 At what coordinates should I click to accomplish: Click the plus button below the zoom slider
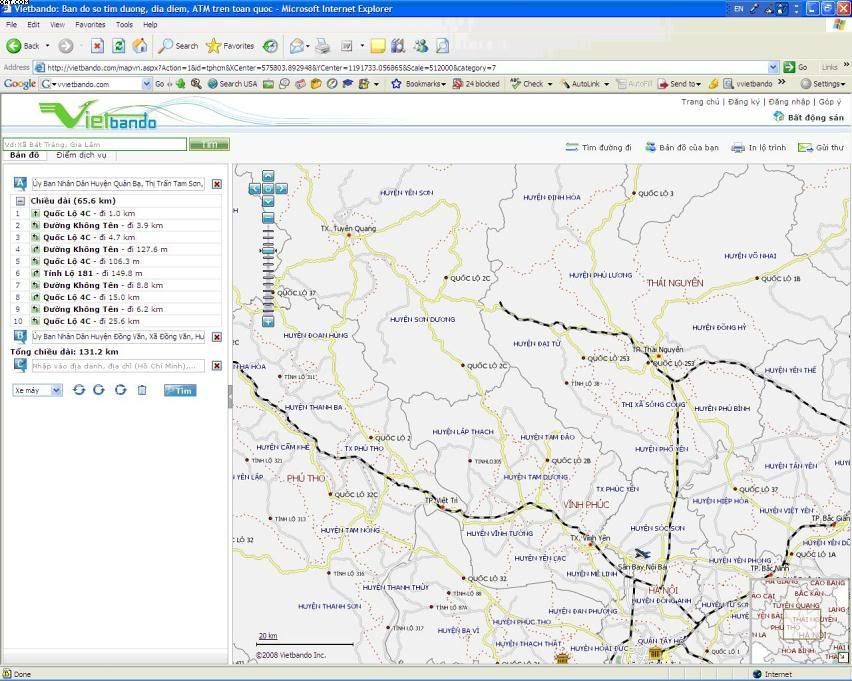click(x=268, y=322)
